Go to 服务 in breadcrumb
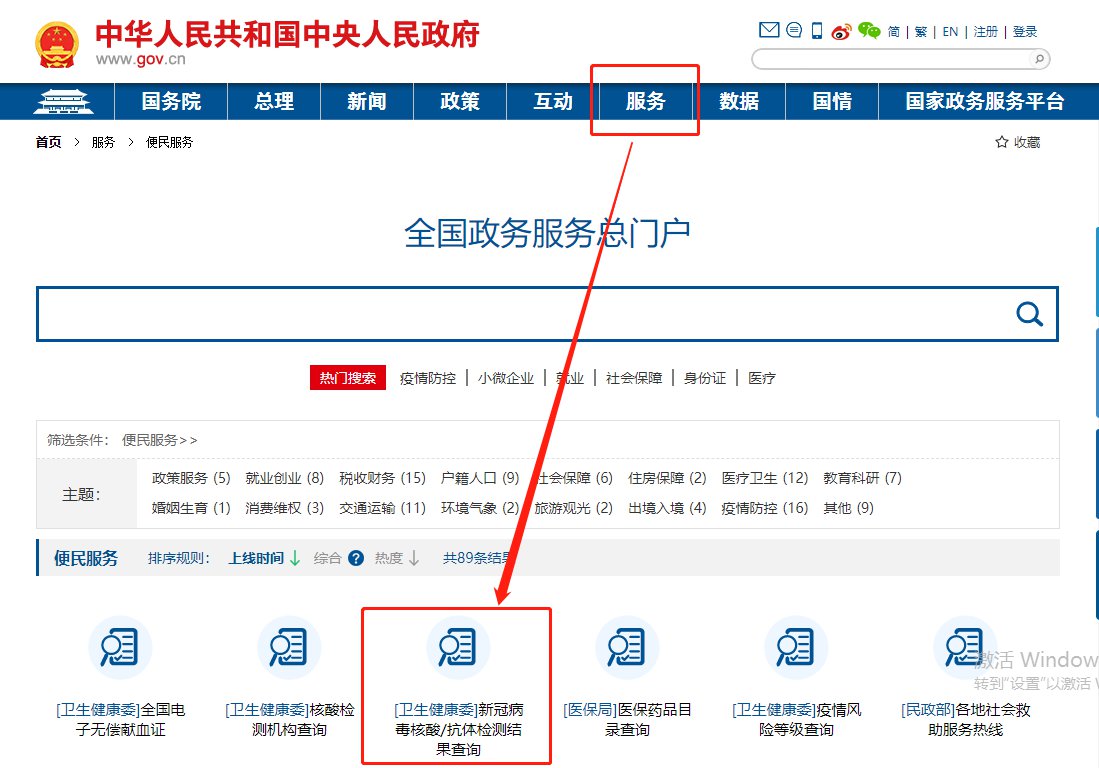 [x=103, y=142]
